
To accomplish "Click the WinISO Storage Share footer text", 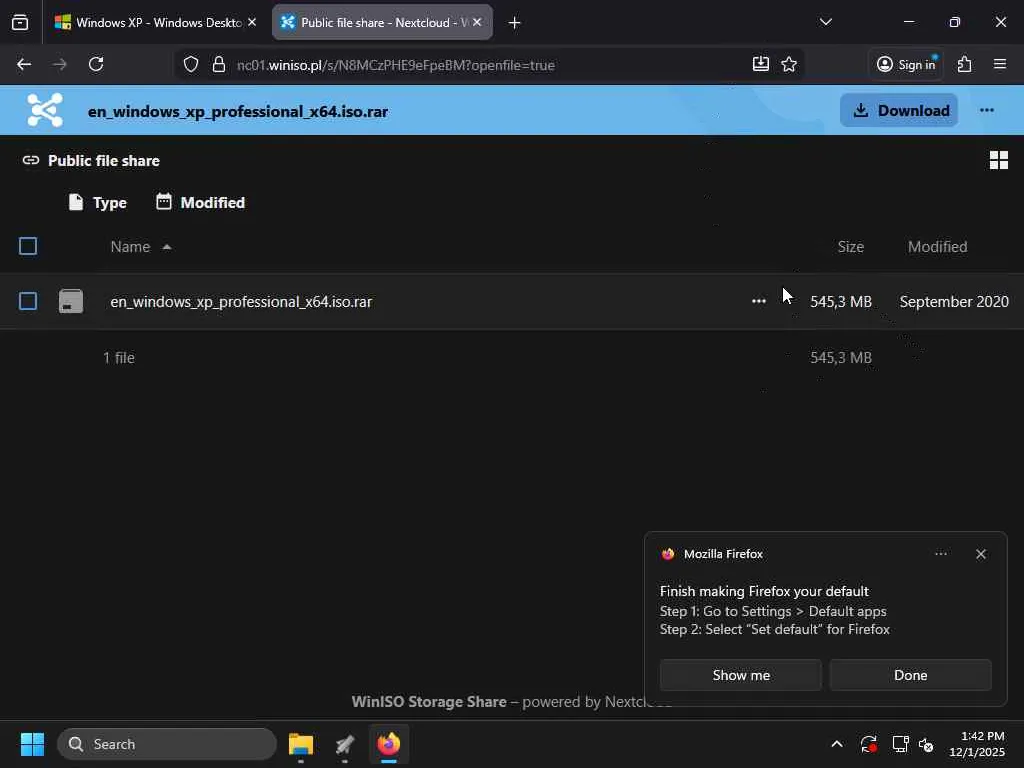I will pyautogui.click(x=429, y=702).
